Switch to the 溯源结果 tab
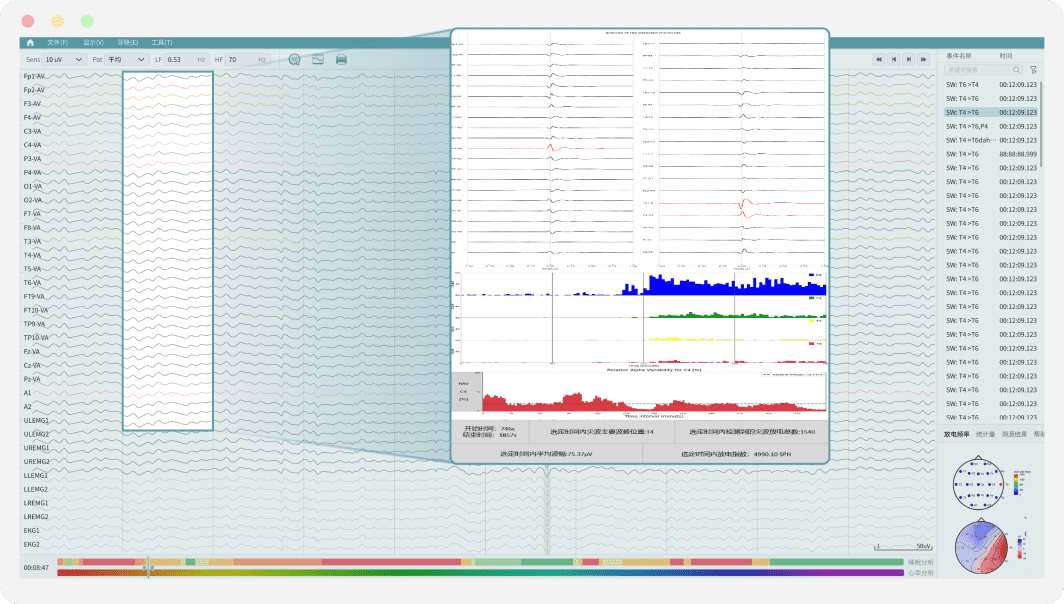1064x604 pixels. (x=1014, y=434)
